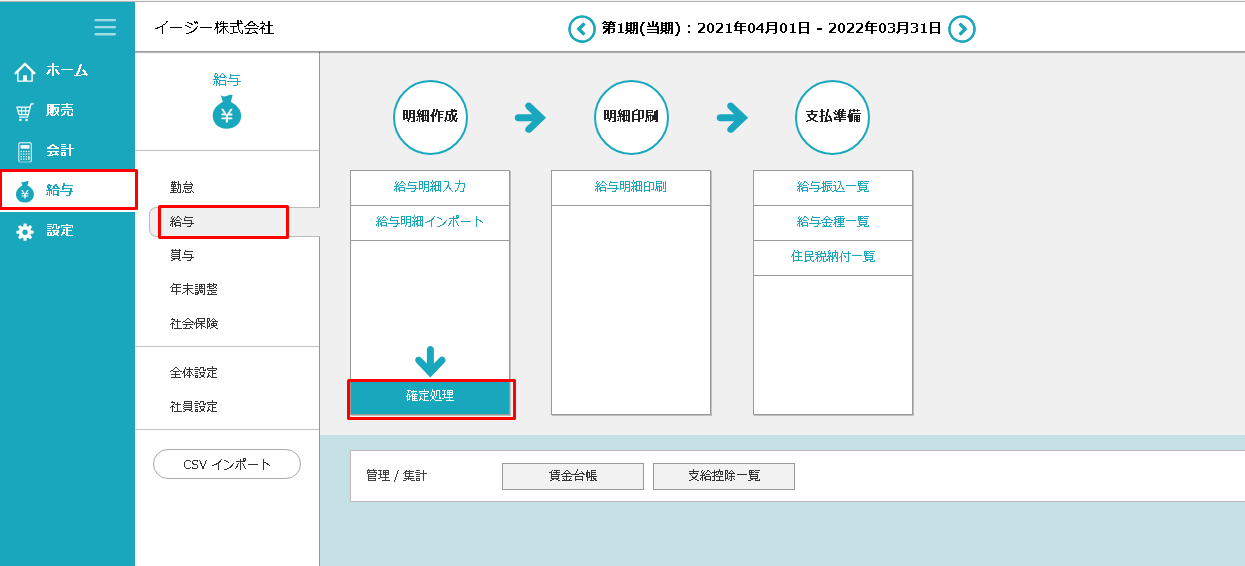Click the yen money bag icon under 給与 heading

coord(227,114)
